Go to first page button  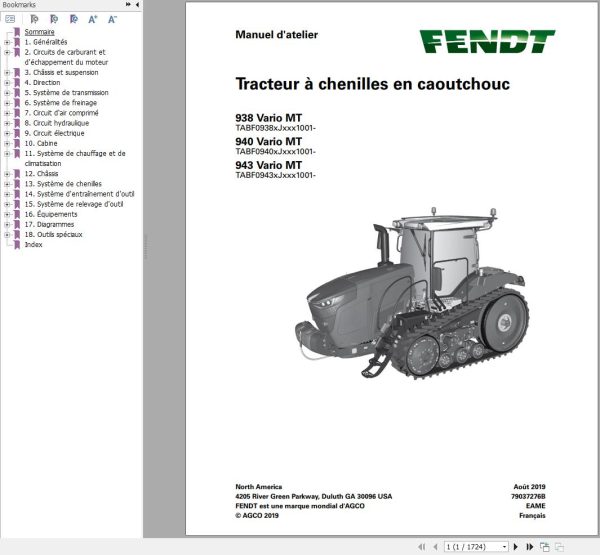click(x=422, y=547)
